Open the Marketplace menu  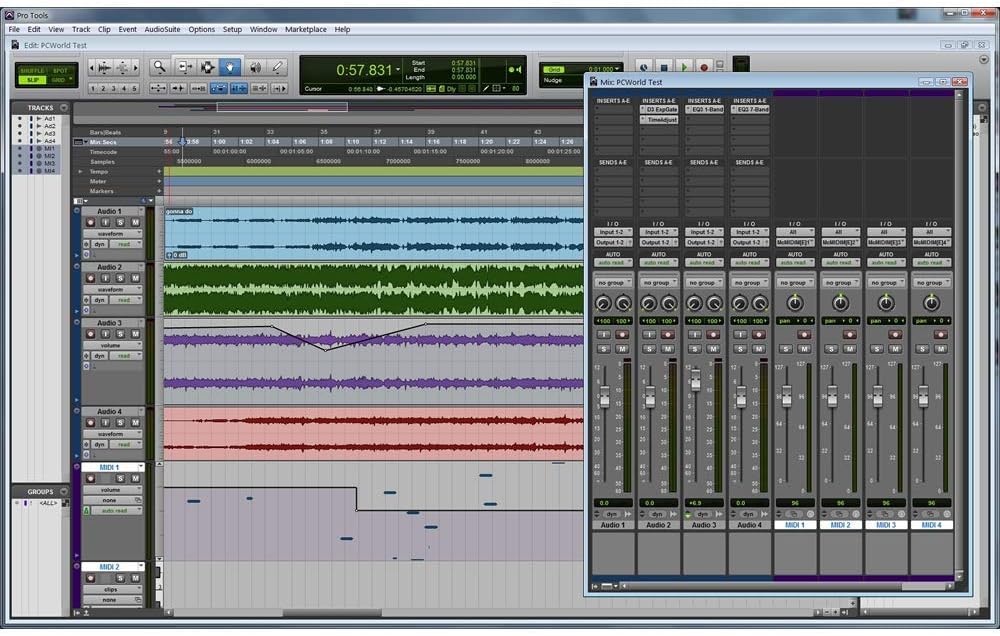[305, 29]
